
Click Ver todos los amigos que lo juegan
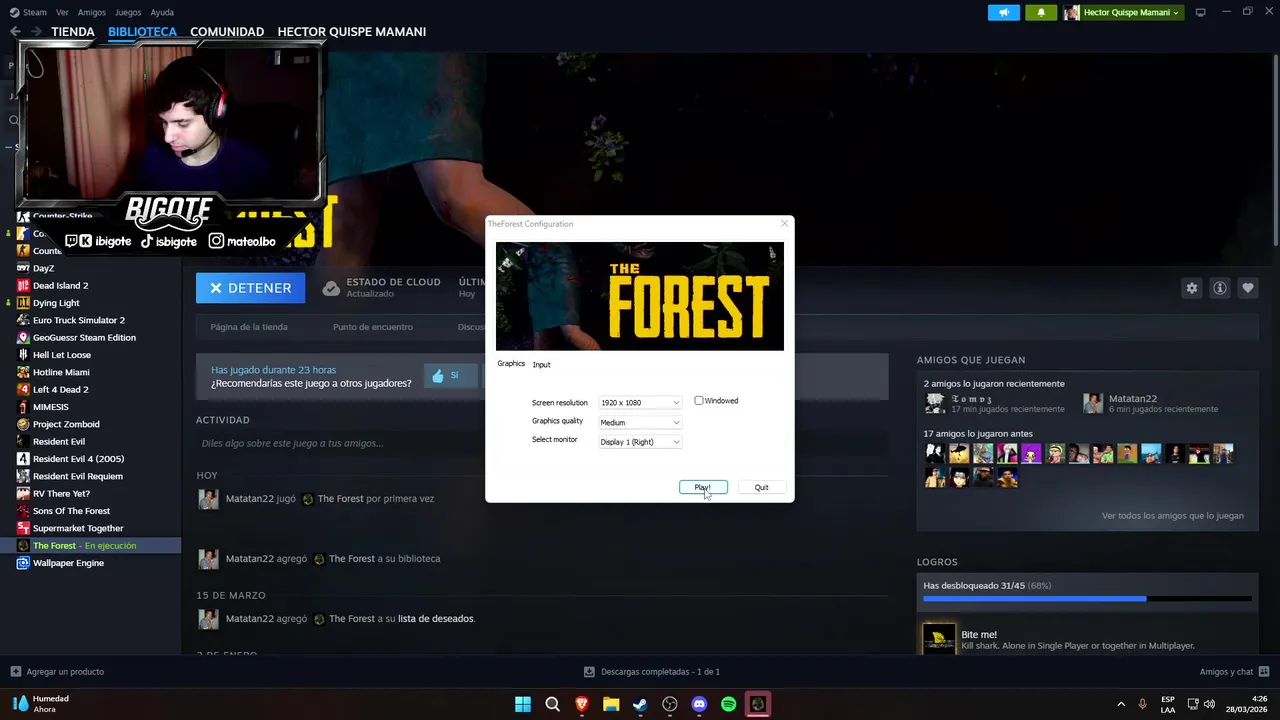1173,516
